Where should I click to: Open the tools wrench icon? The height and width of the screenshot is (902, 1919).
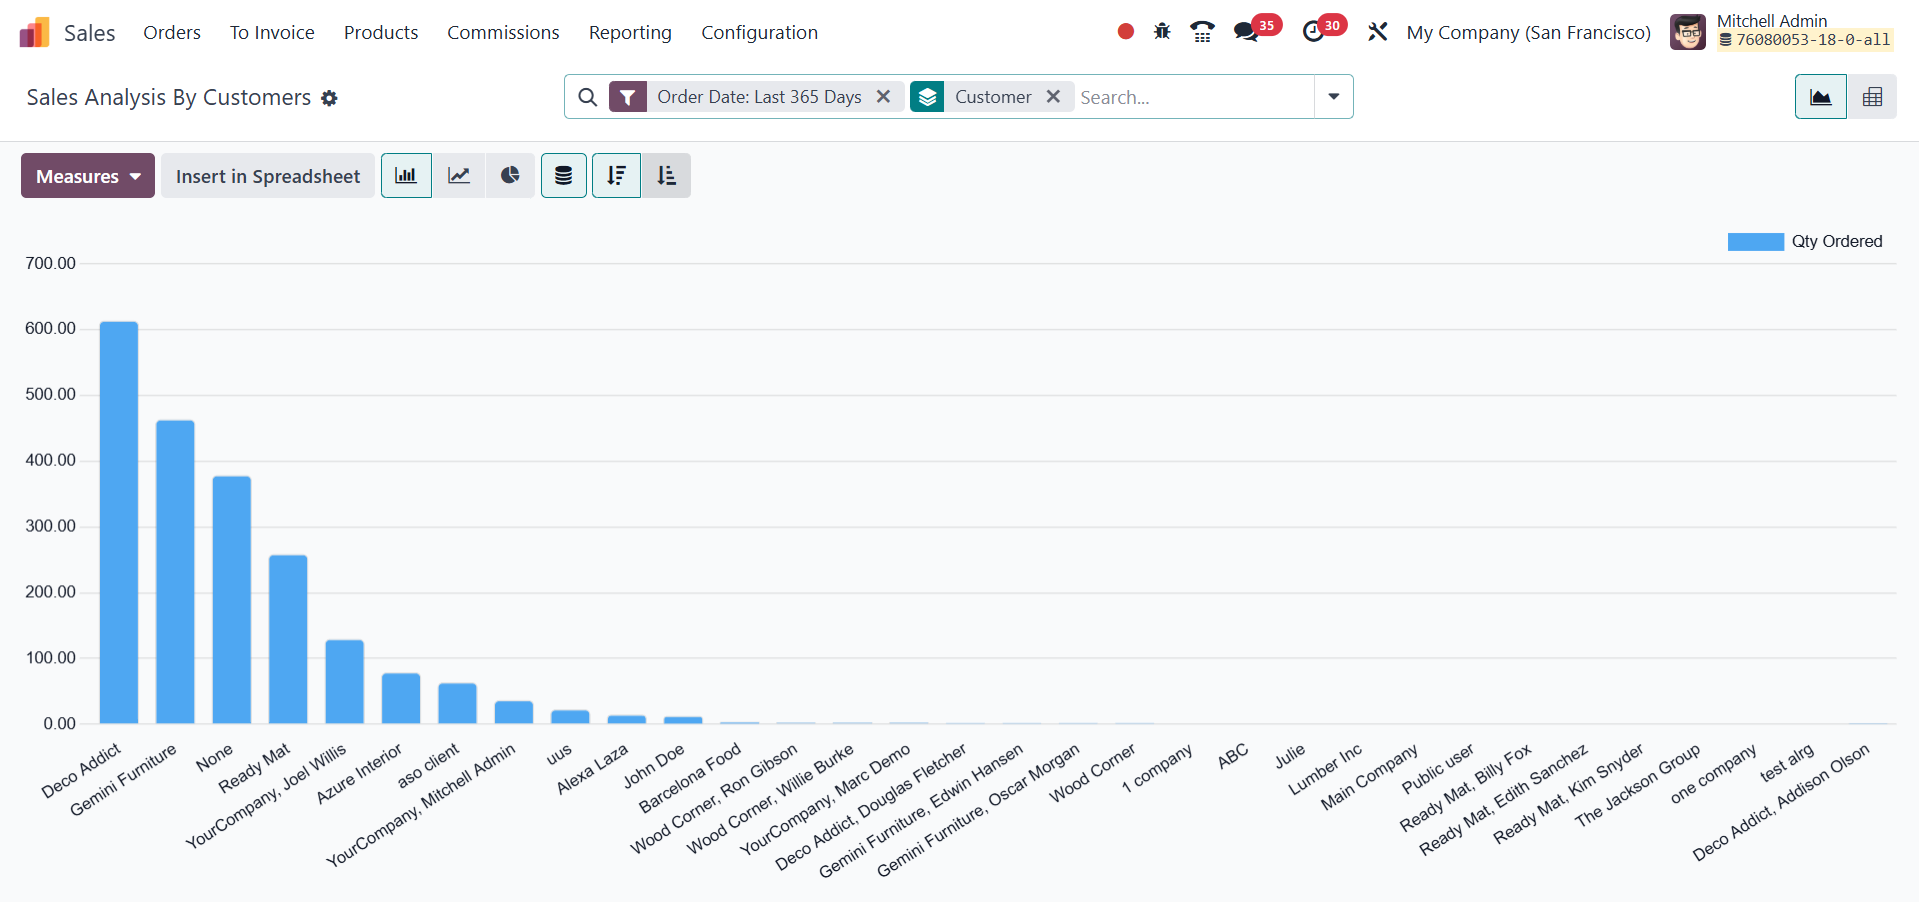pos(1378,32)
